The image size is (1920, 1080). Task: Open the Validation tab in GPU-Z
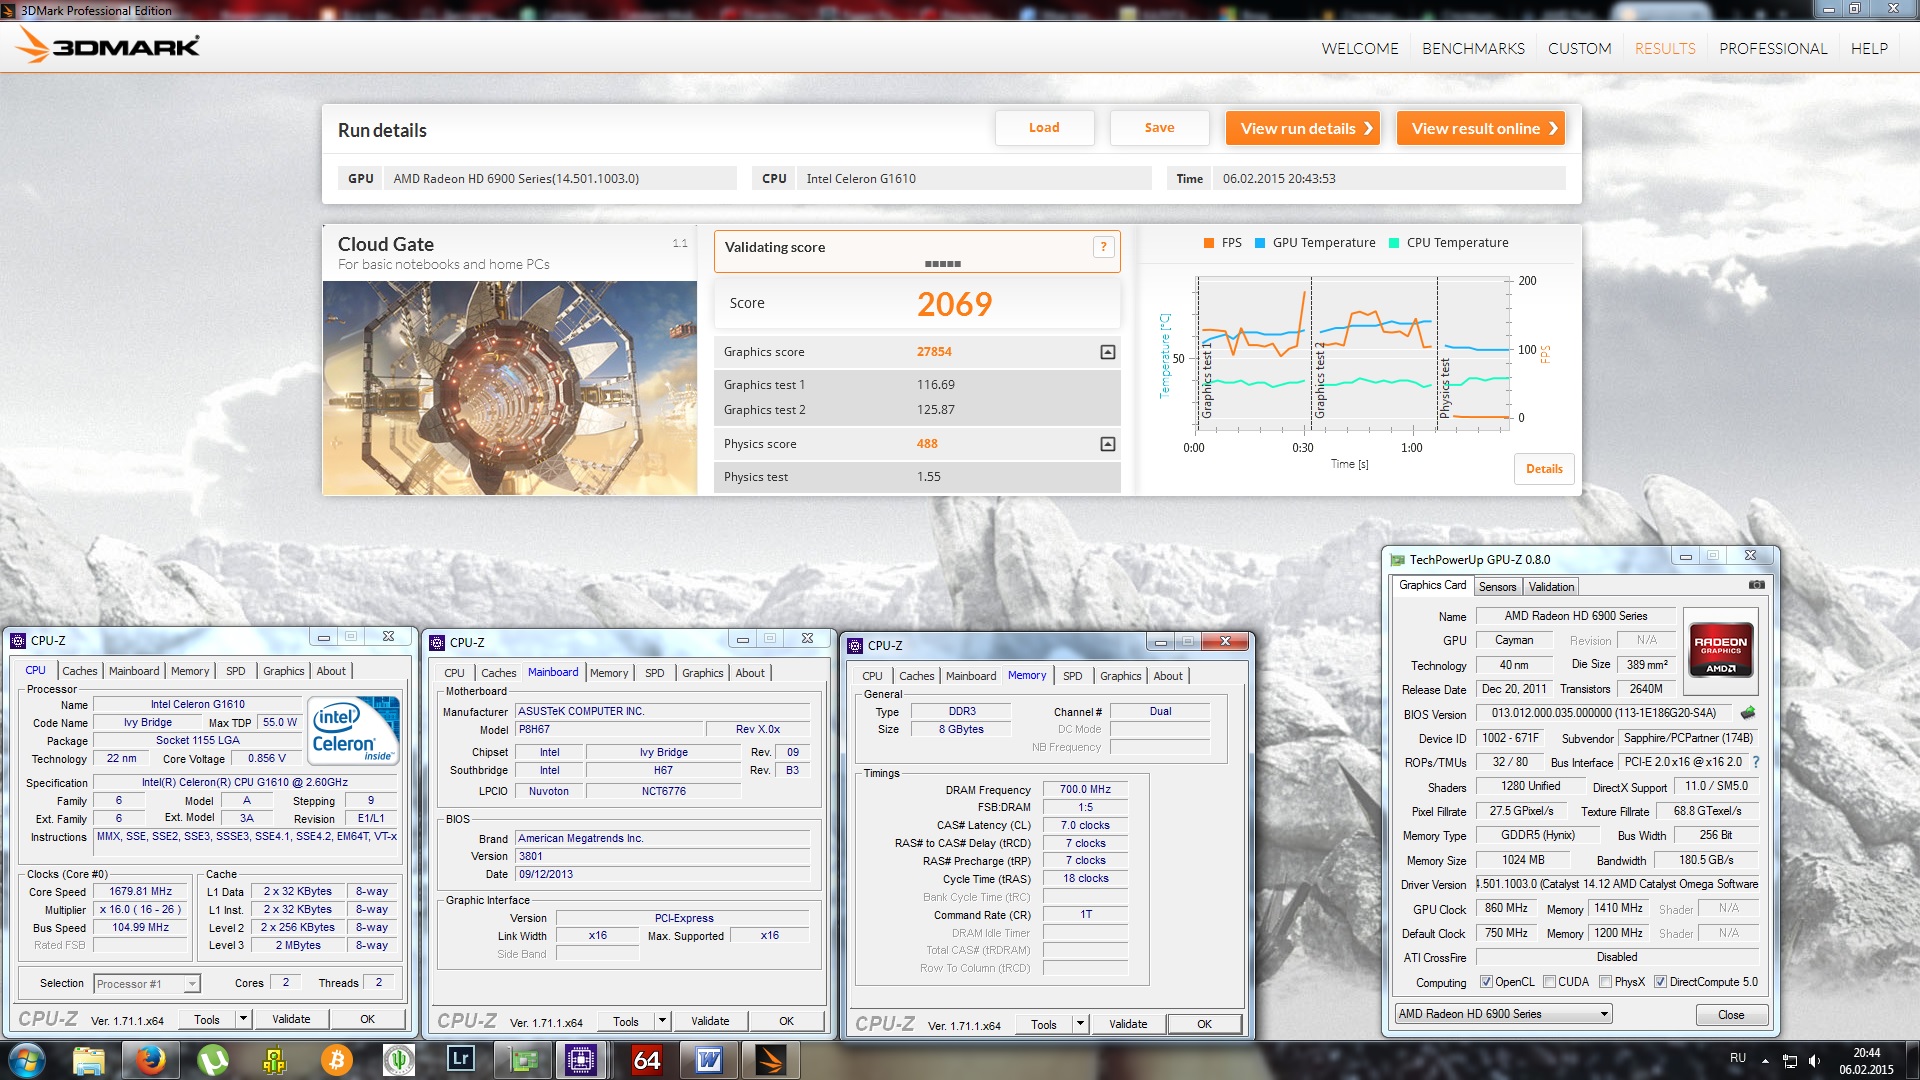[x=1551, y=587]
